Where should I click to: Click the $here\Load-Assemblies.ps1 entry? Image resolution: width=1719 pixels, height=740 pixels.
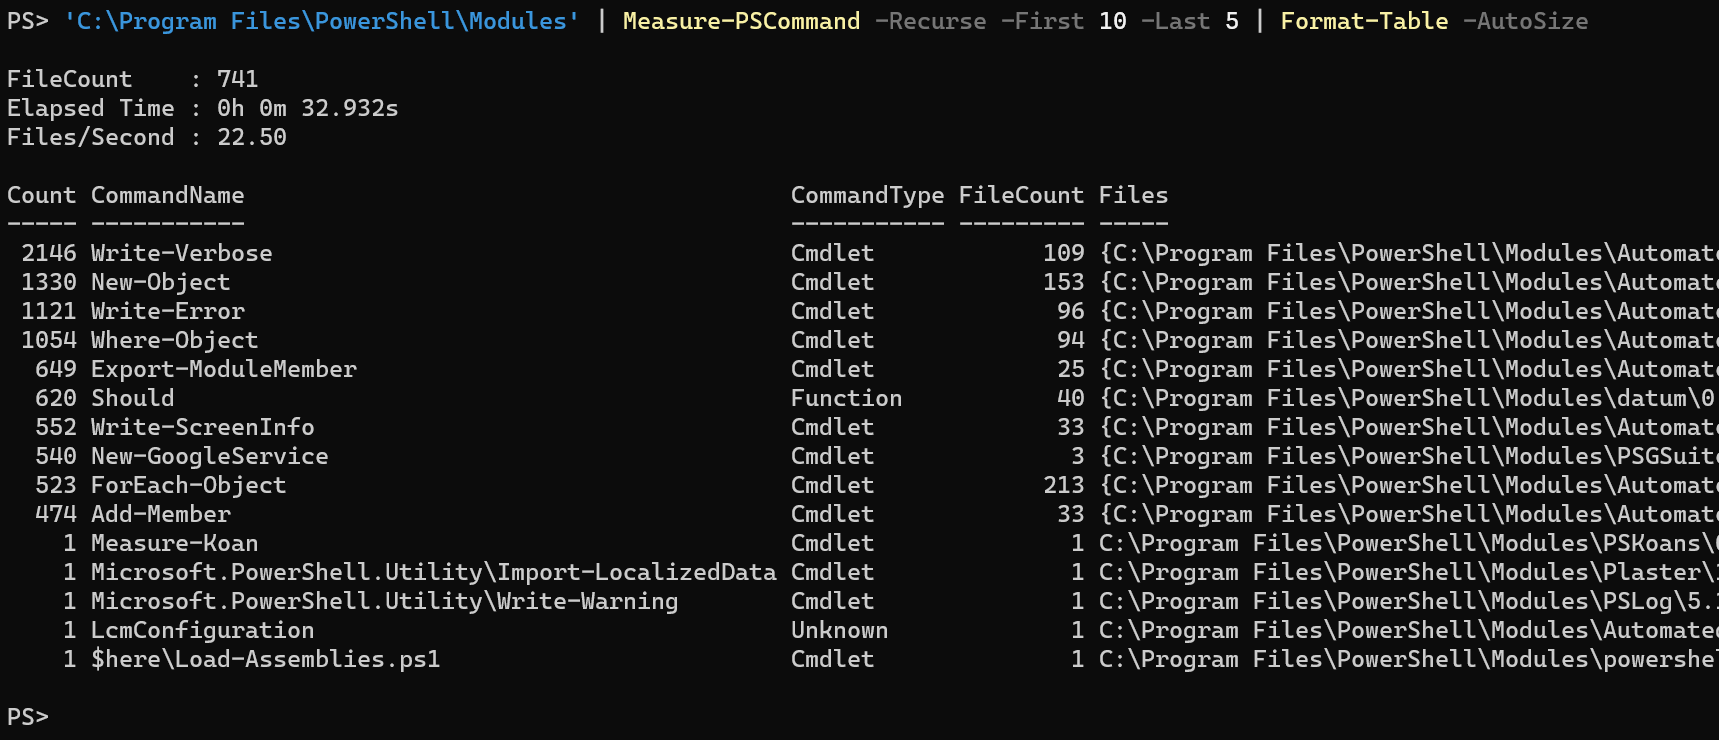[265, 659]
